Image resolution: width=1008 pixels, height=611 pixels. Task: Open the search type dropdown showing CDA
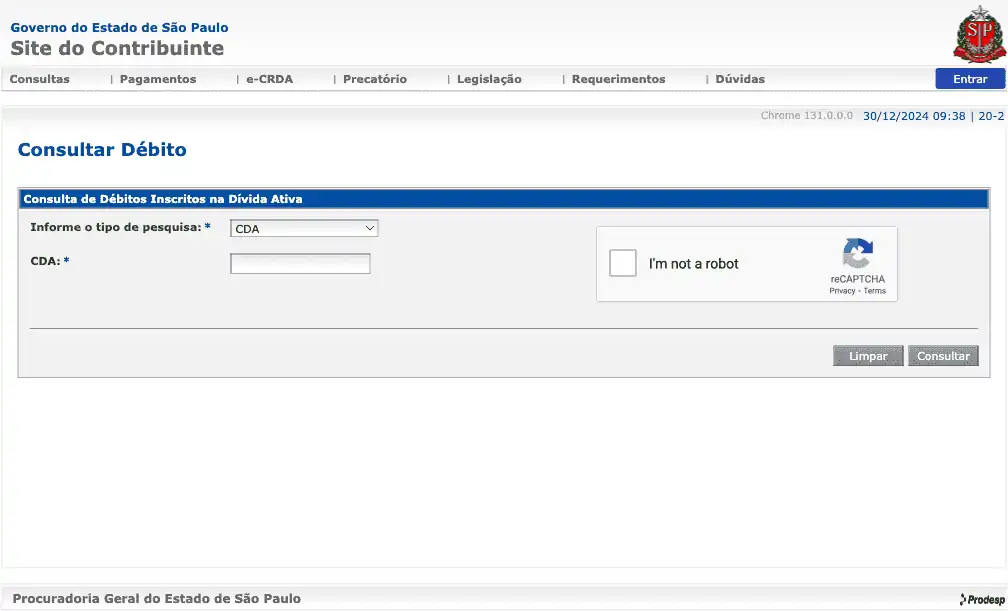[304, 229]
